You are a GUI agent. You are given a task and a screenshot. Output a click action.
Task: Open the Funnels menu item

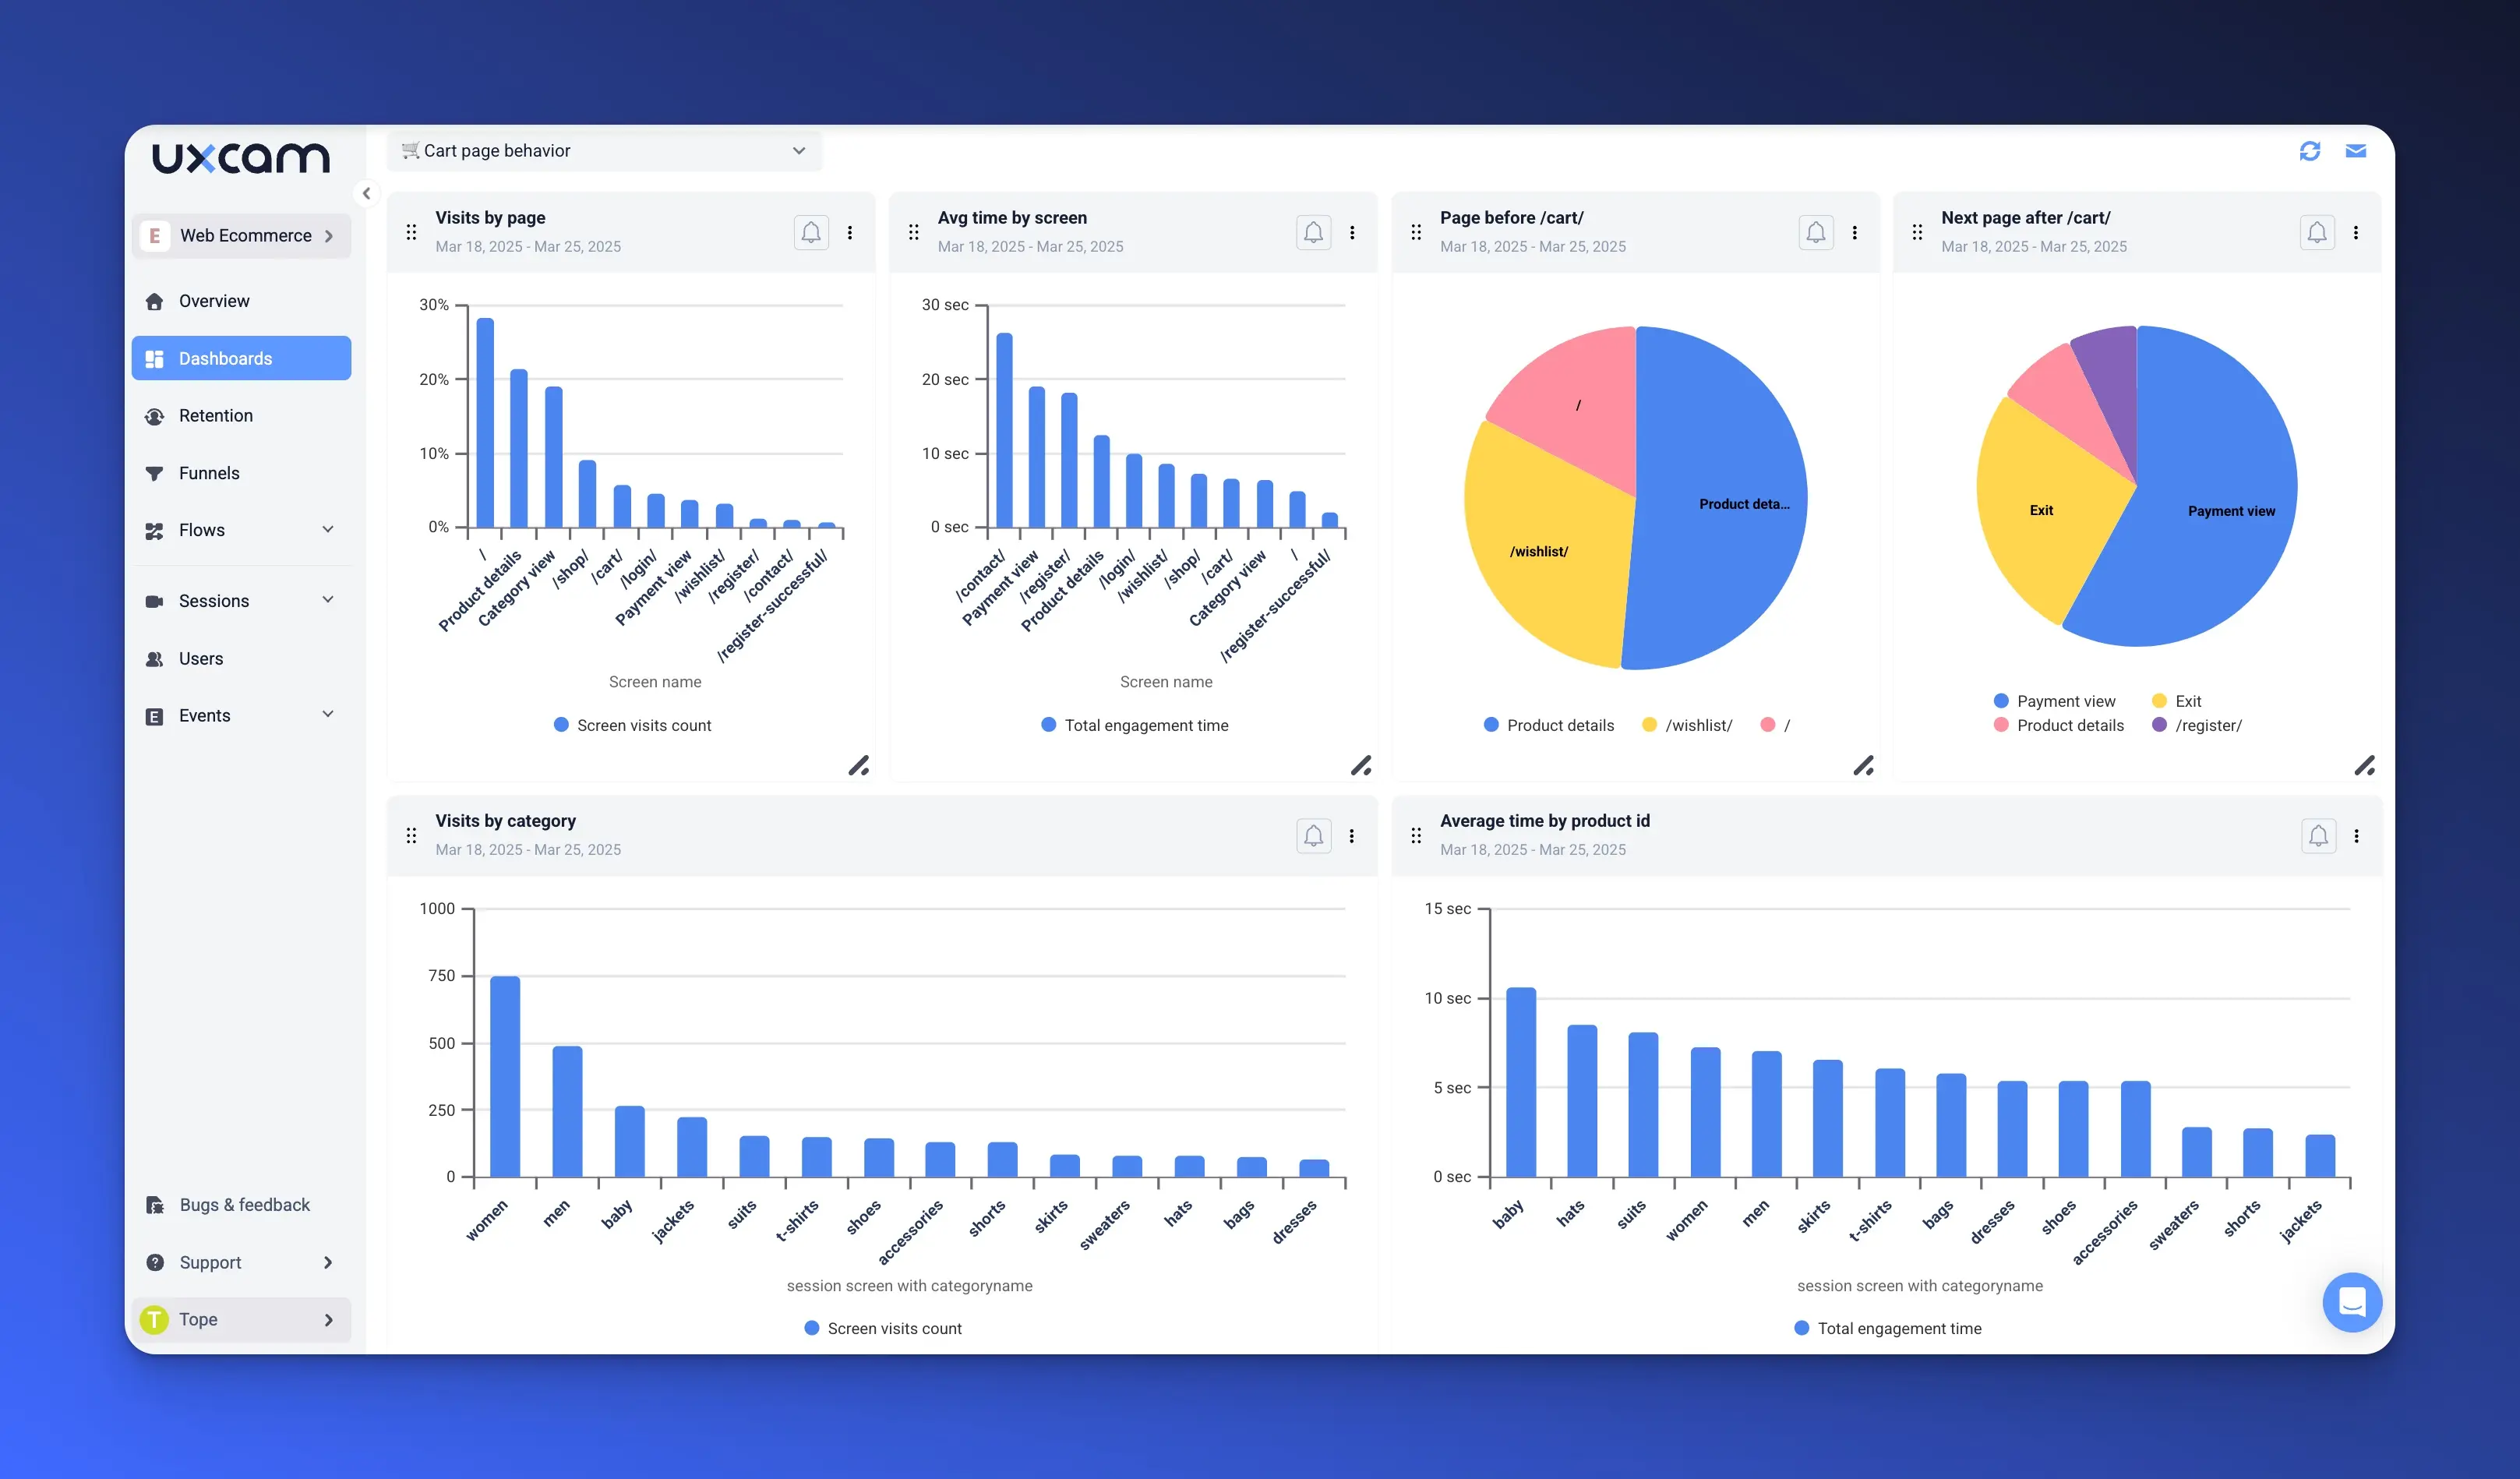[x=209, y=473]
